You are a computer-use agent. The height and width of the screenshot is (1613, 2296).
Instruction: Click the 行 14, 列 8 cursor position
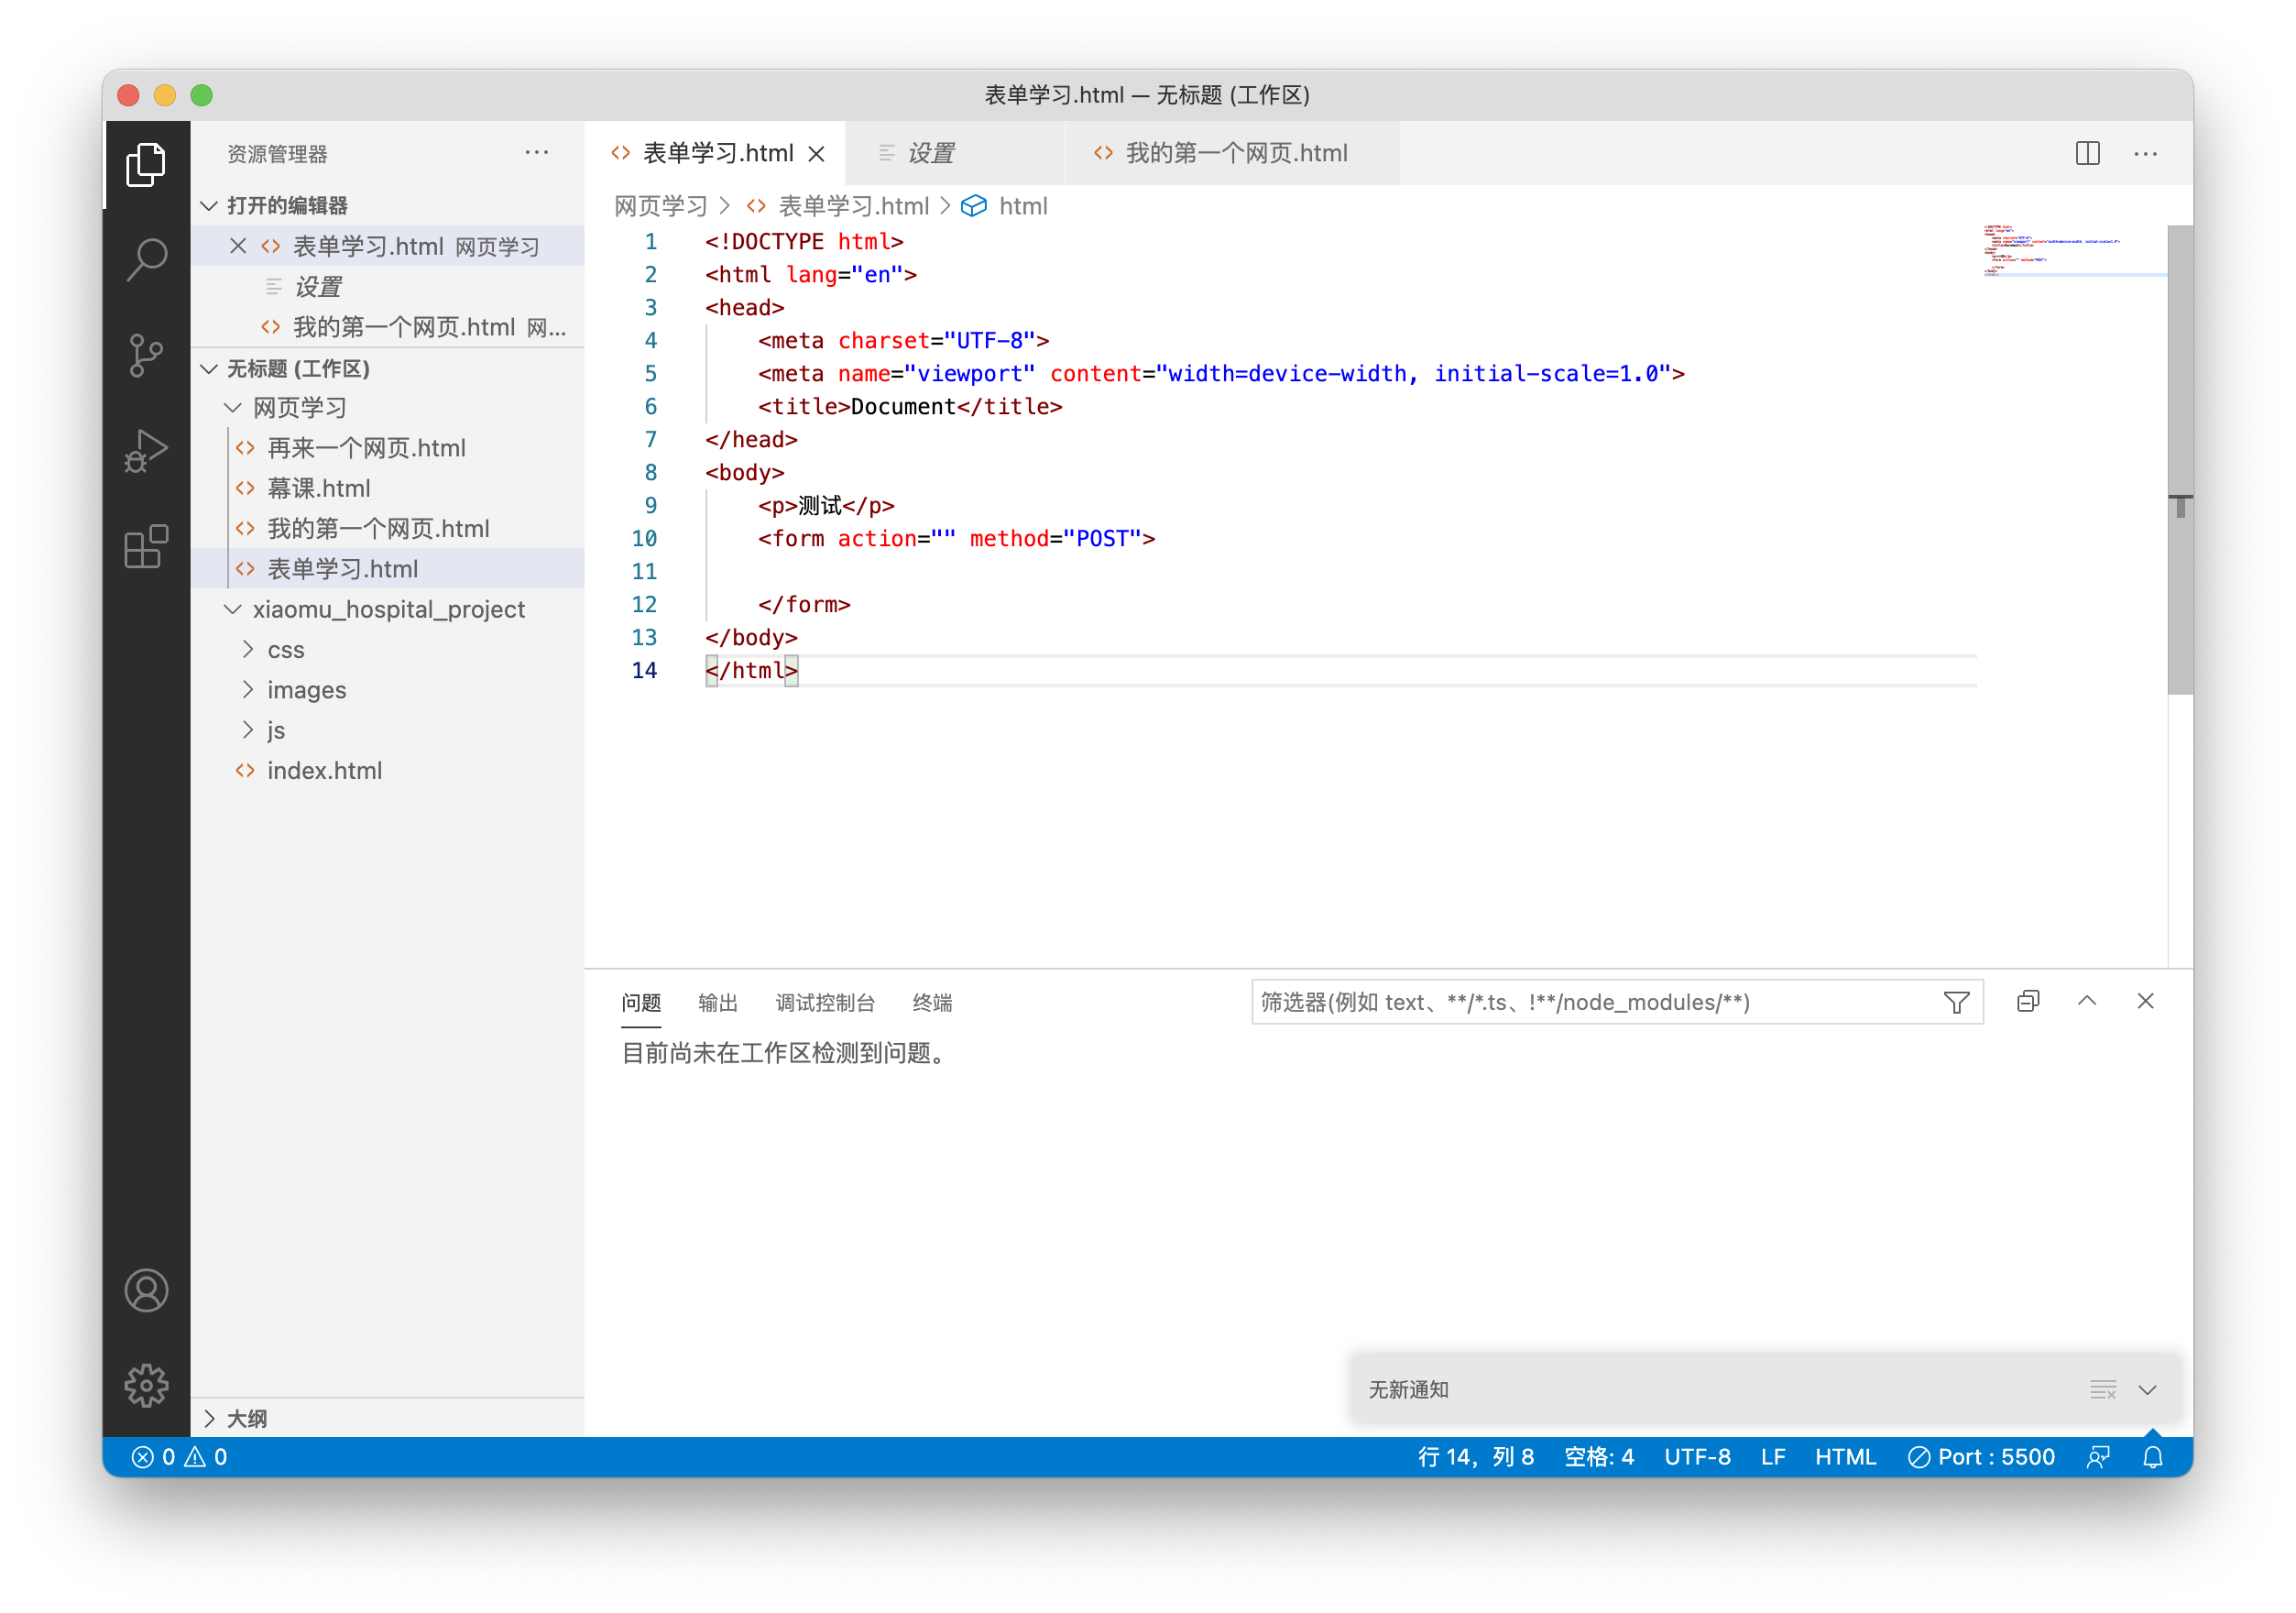coord(1475,1457)
